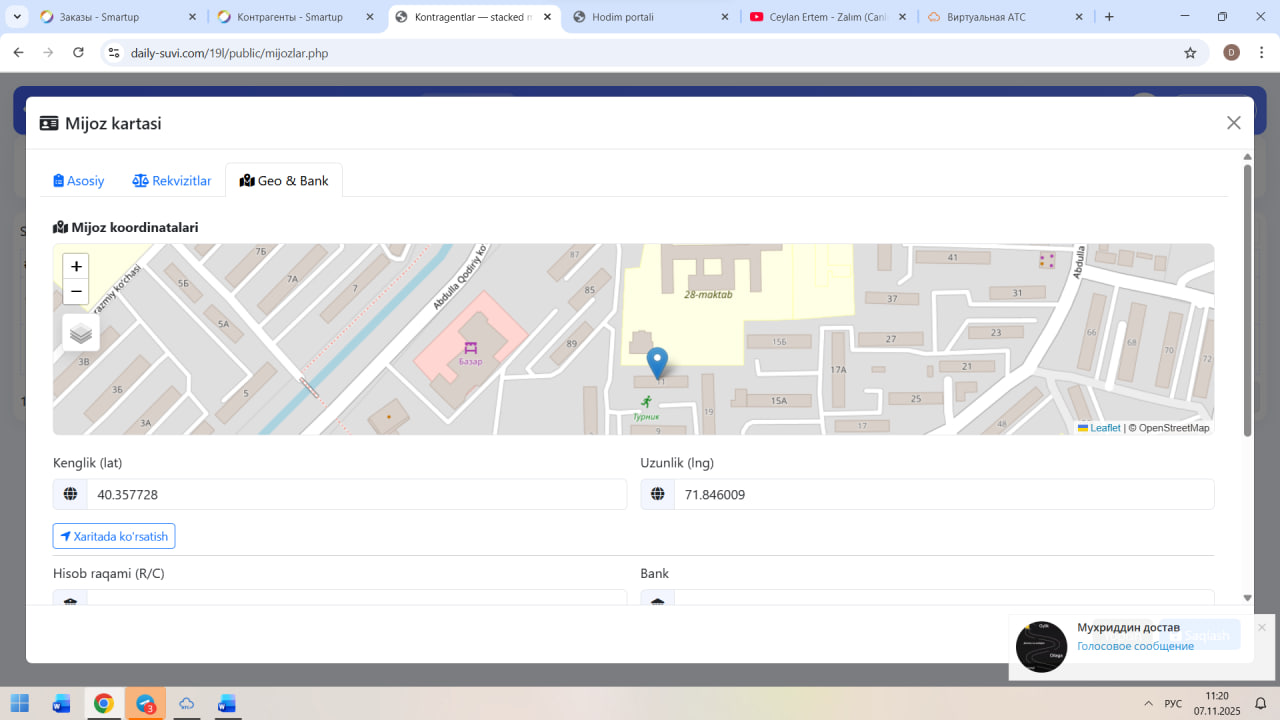Open the Leaflet attribution link

[1104, 428]
